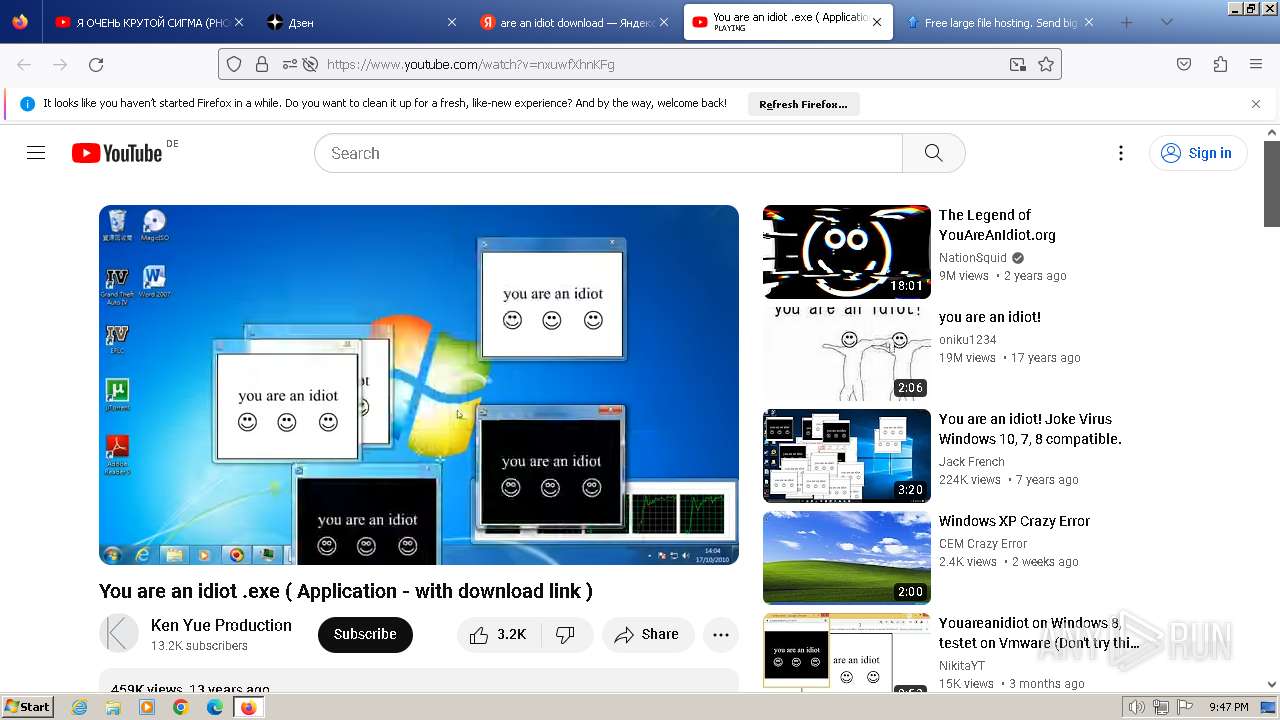Viewport: 1280px width, 720px height.
Task: Open Firefox View pinned icon
Action: click(20, 22)
